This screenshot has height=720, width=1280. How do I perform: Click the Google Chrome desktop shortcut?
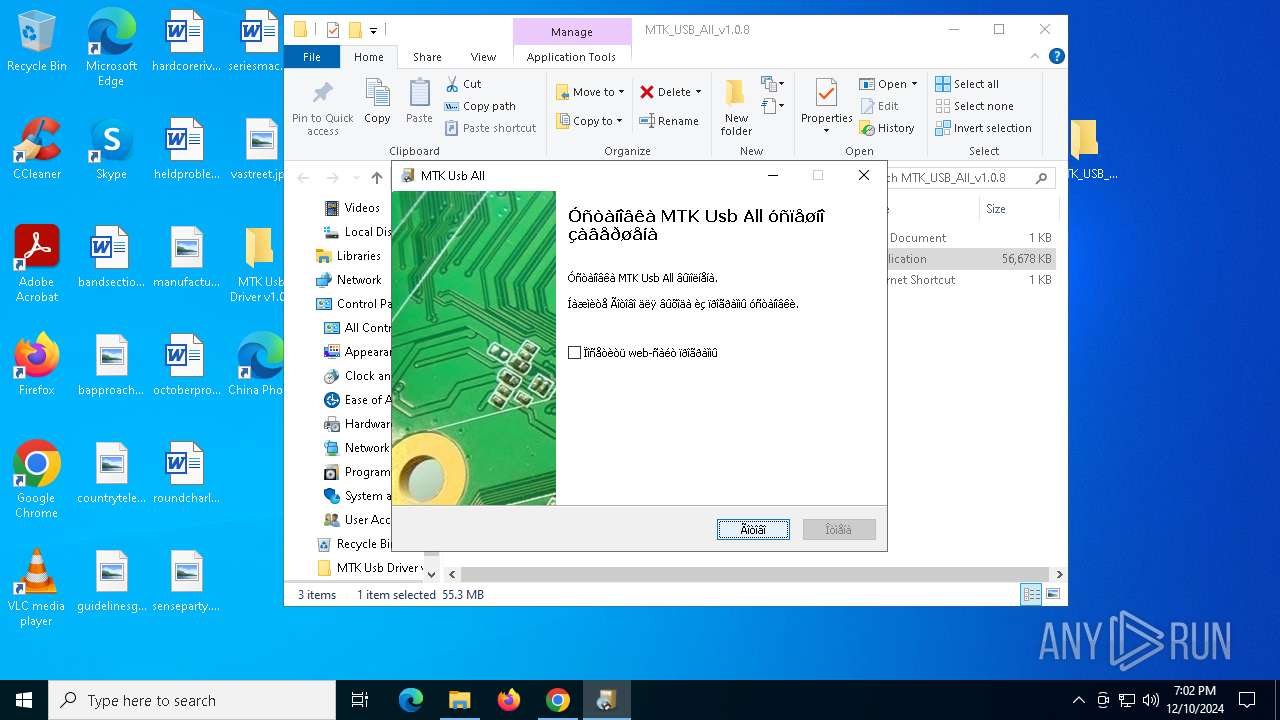[37, 480]
